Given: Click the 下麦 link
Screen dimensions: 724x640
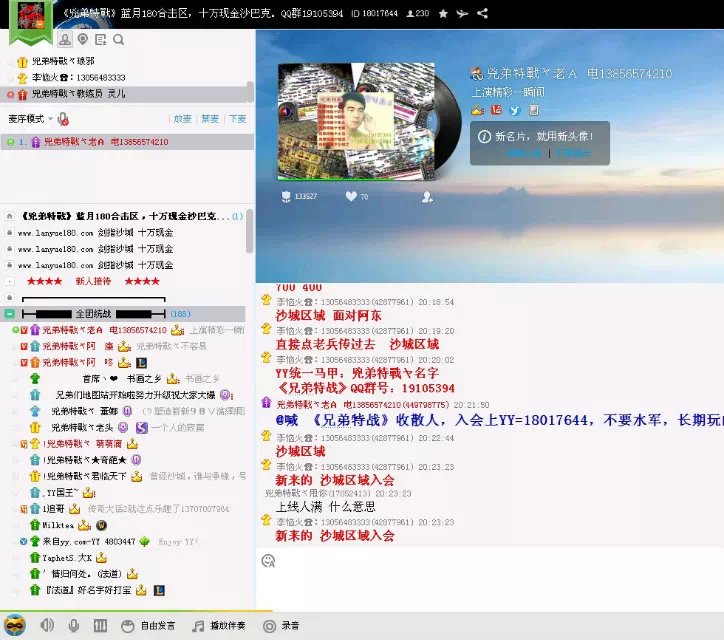Looking at the screenshot, I should [237, 119].
